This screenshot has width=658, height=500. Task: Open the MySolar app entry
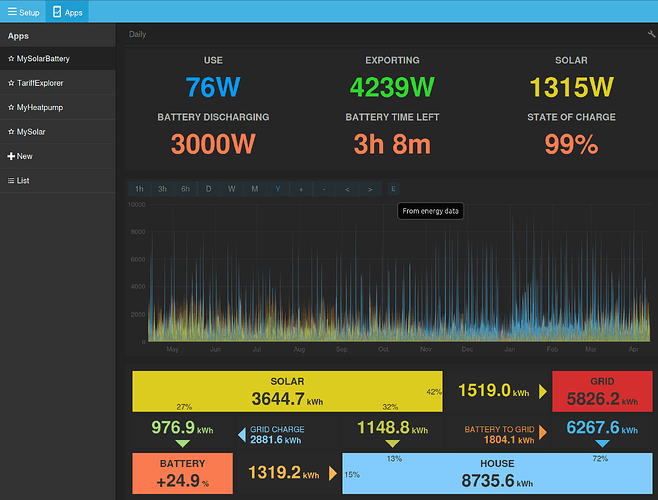click(58, 132)
